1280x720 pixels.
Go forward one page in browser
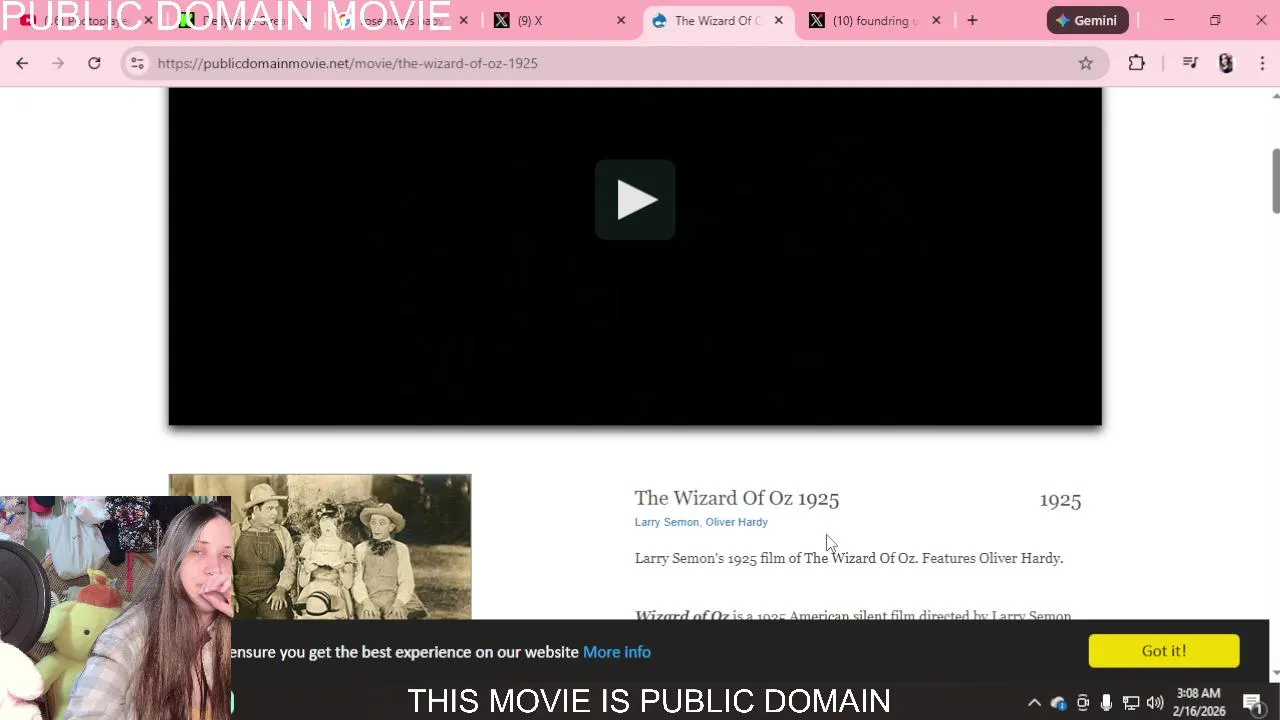[x=58, y=63]
